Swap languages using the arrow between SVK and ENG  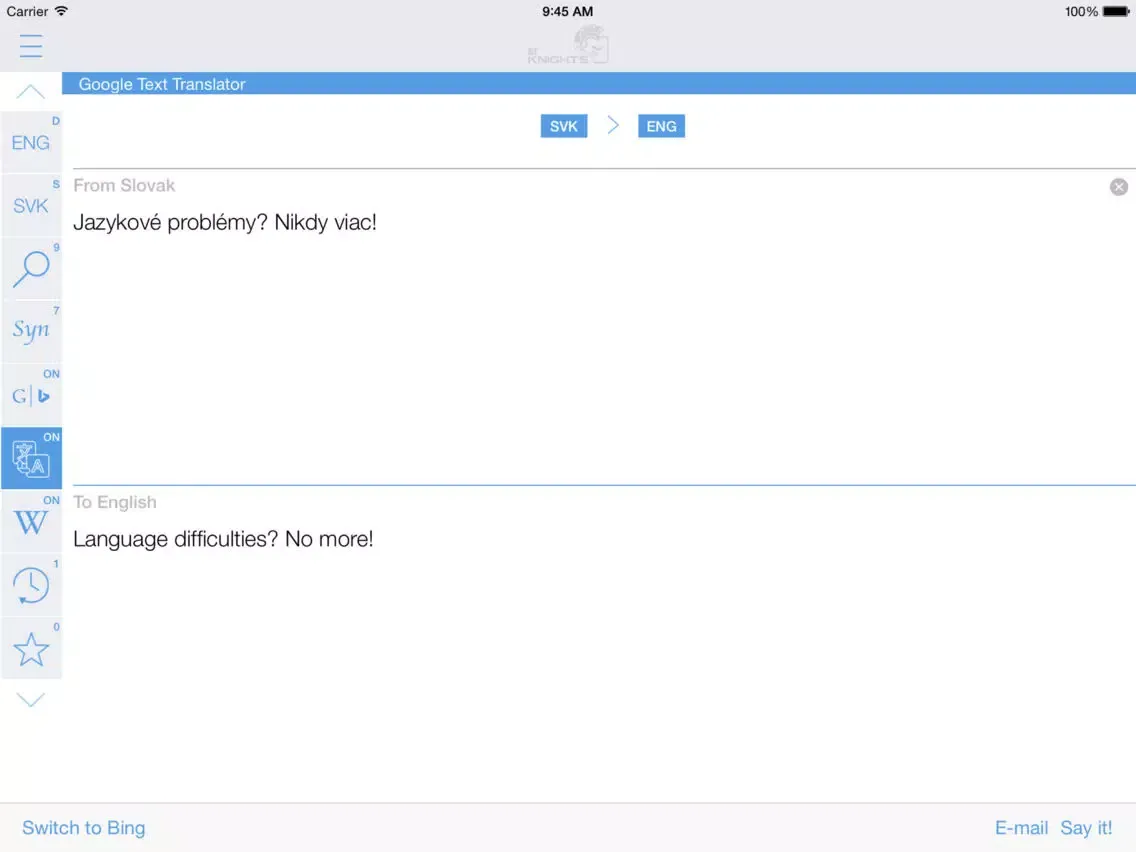tap(613, 126)
